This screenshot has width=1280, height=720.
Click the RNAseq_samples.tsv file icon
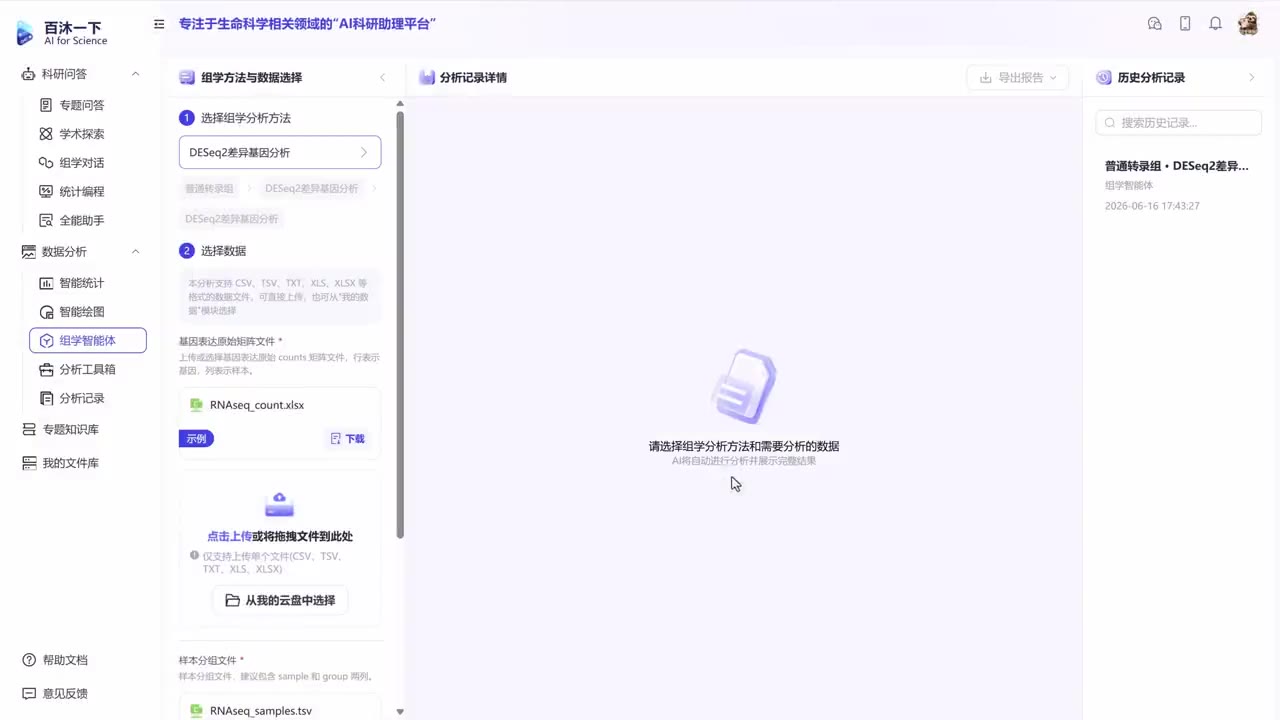(x=196, y=711)
